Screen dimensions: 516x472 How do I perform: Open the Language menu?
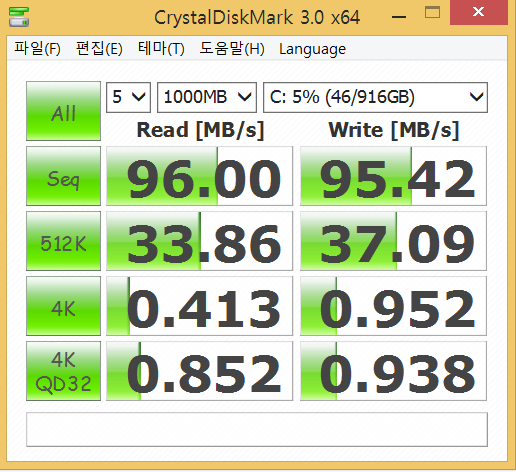(312, 50)
